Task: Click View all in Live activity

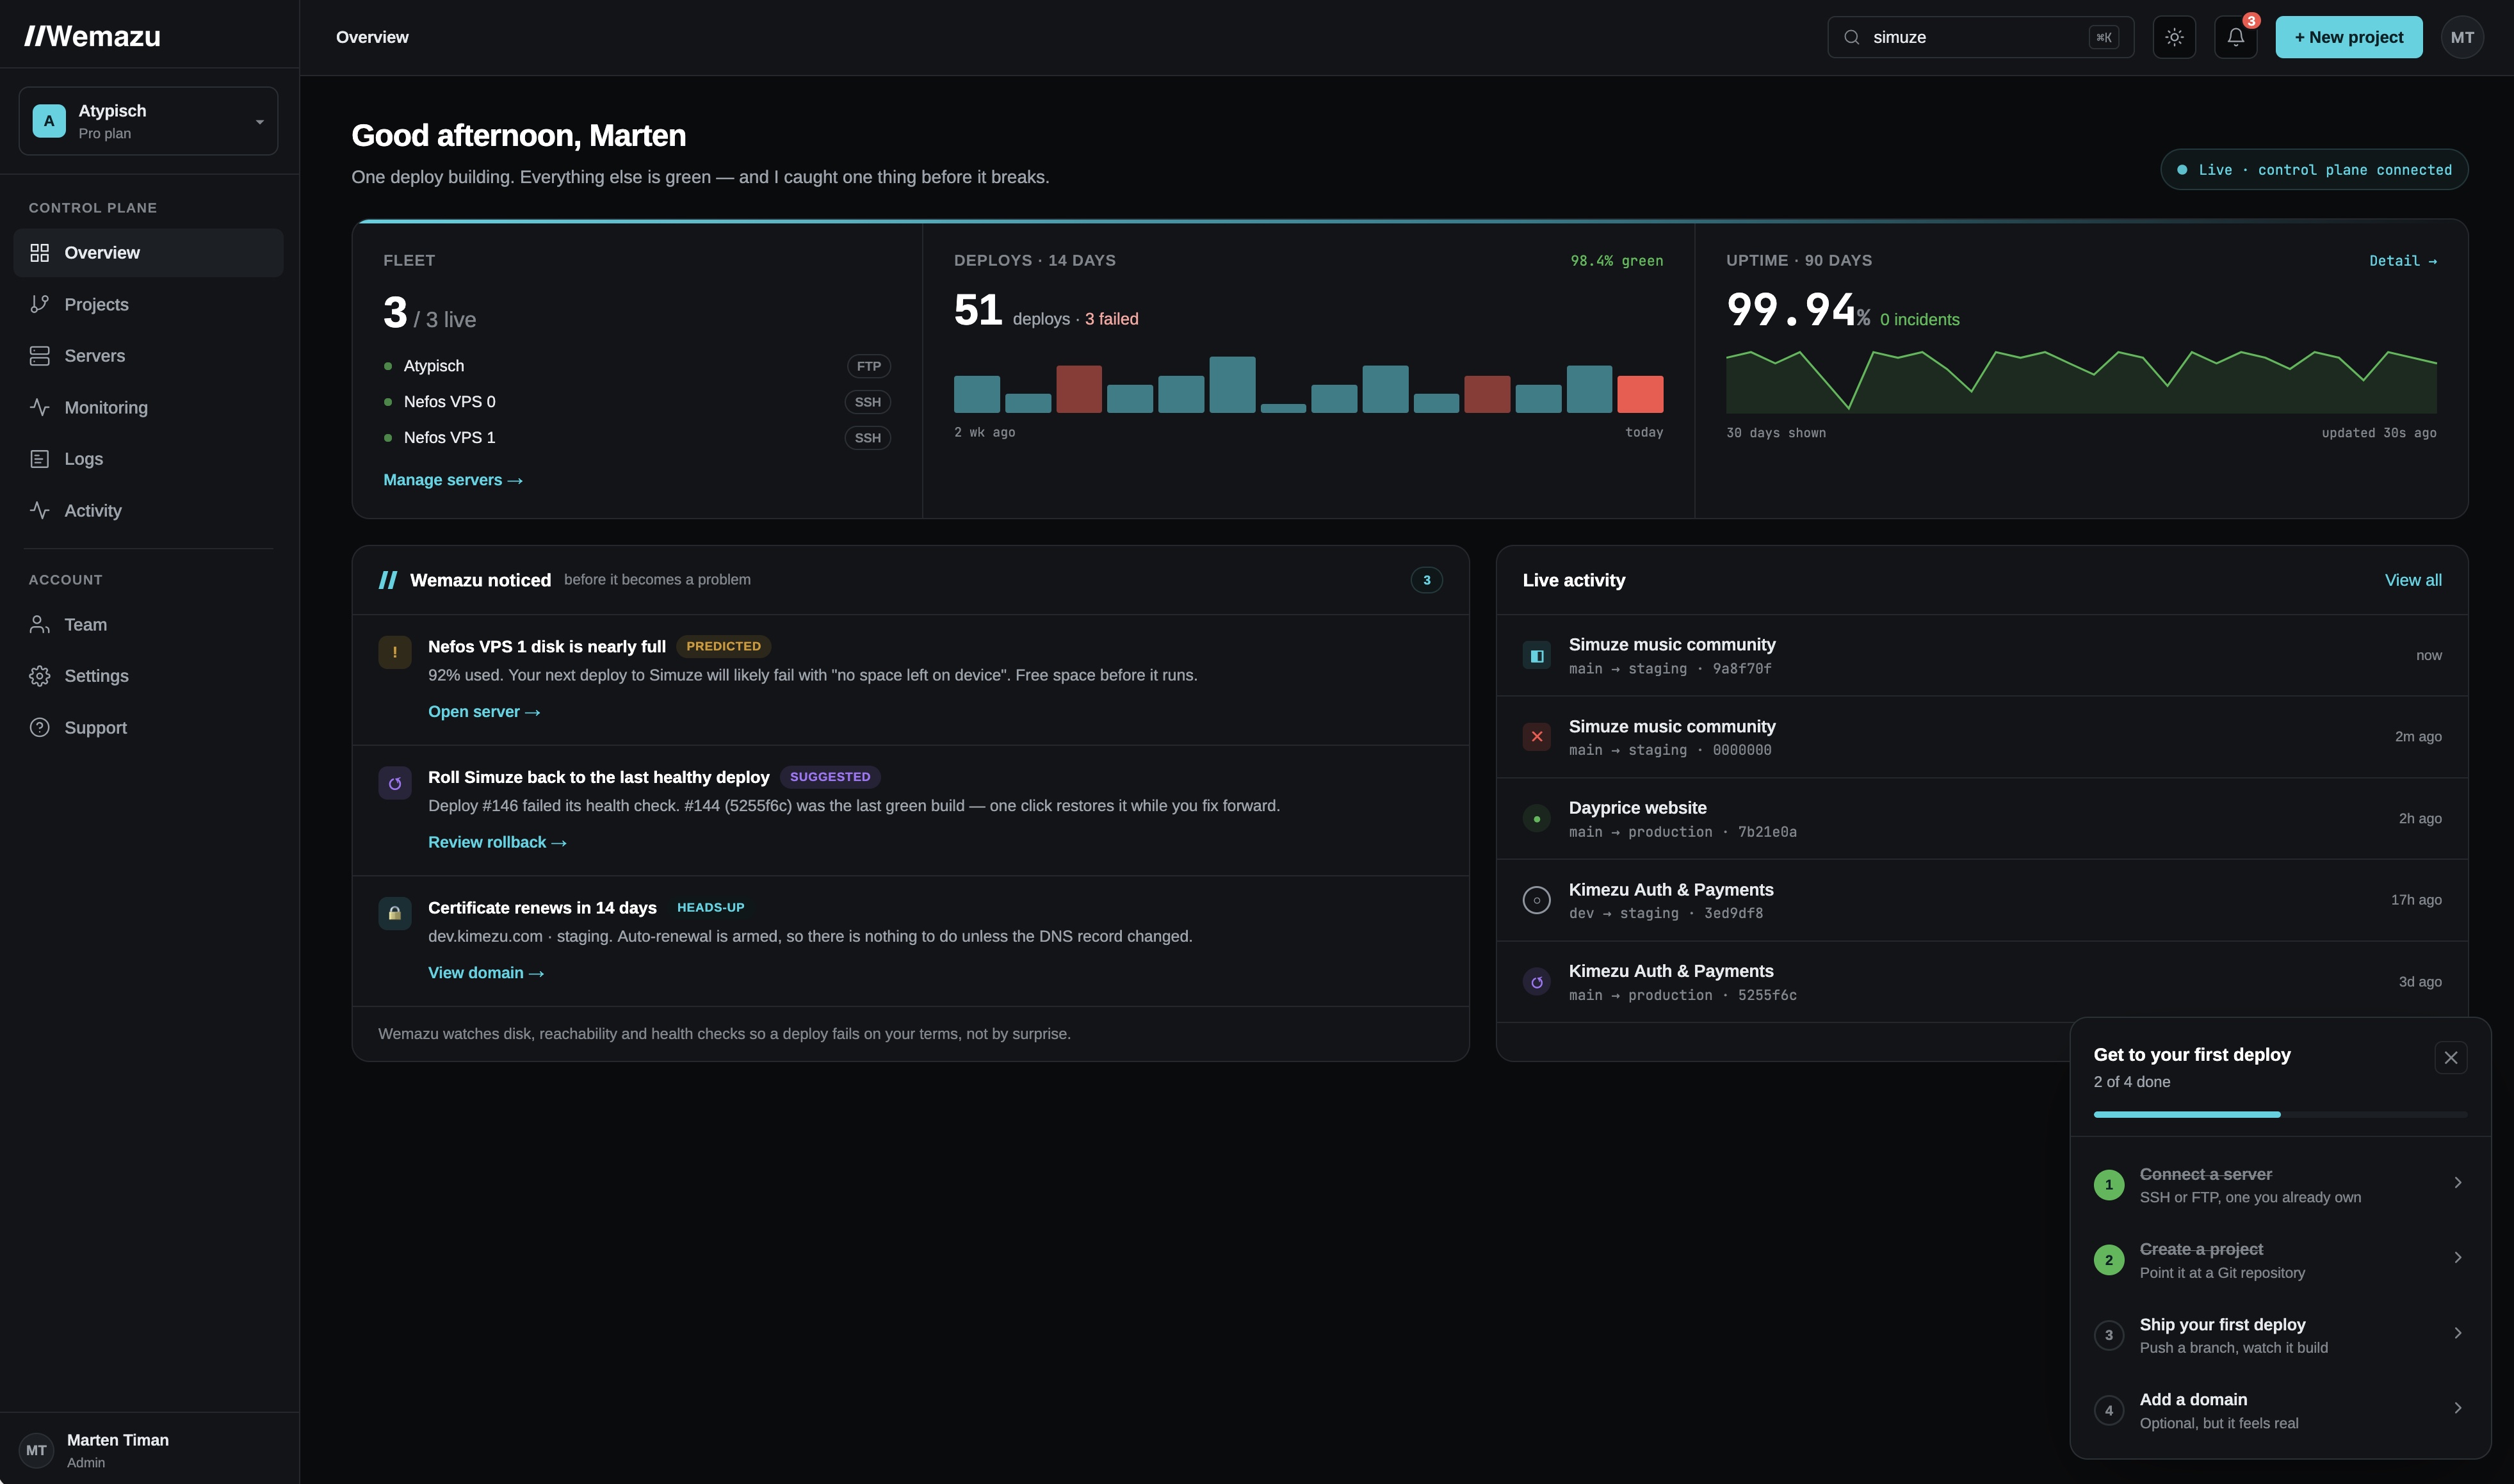Action: 2413,580
